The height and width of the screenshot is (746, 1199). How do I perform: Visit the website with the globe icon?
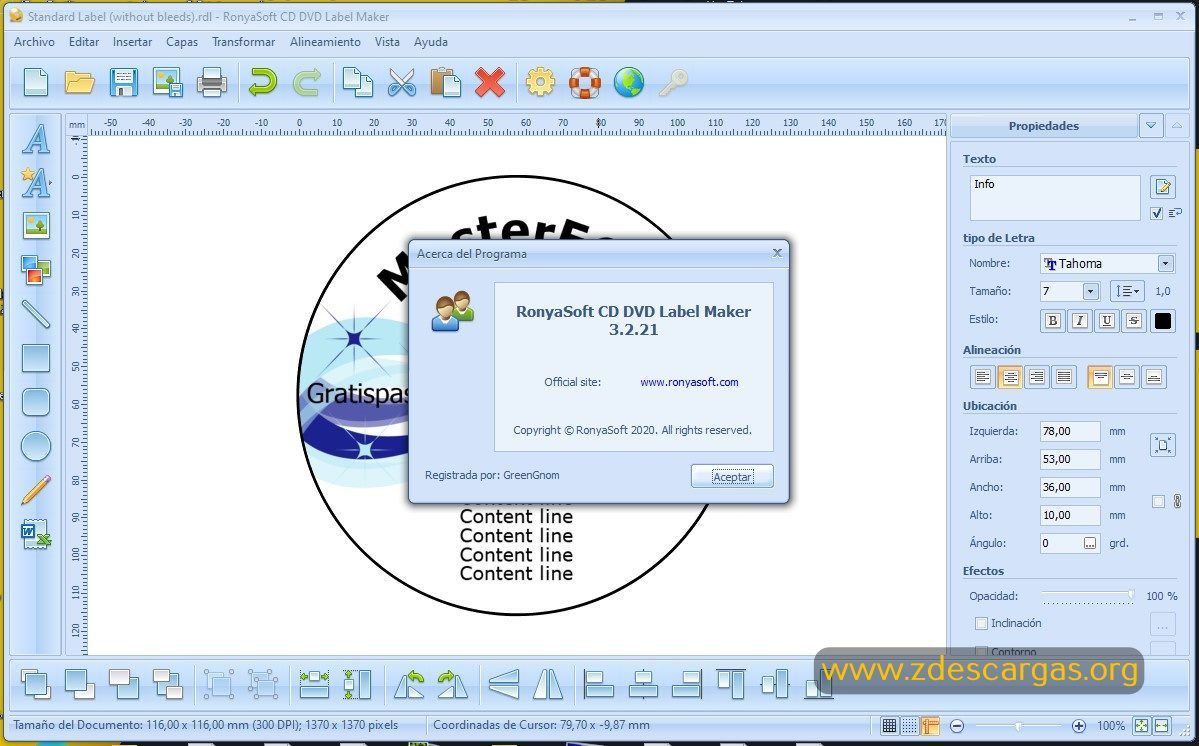click(629, 82)
